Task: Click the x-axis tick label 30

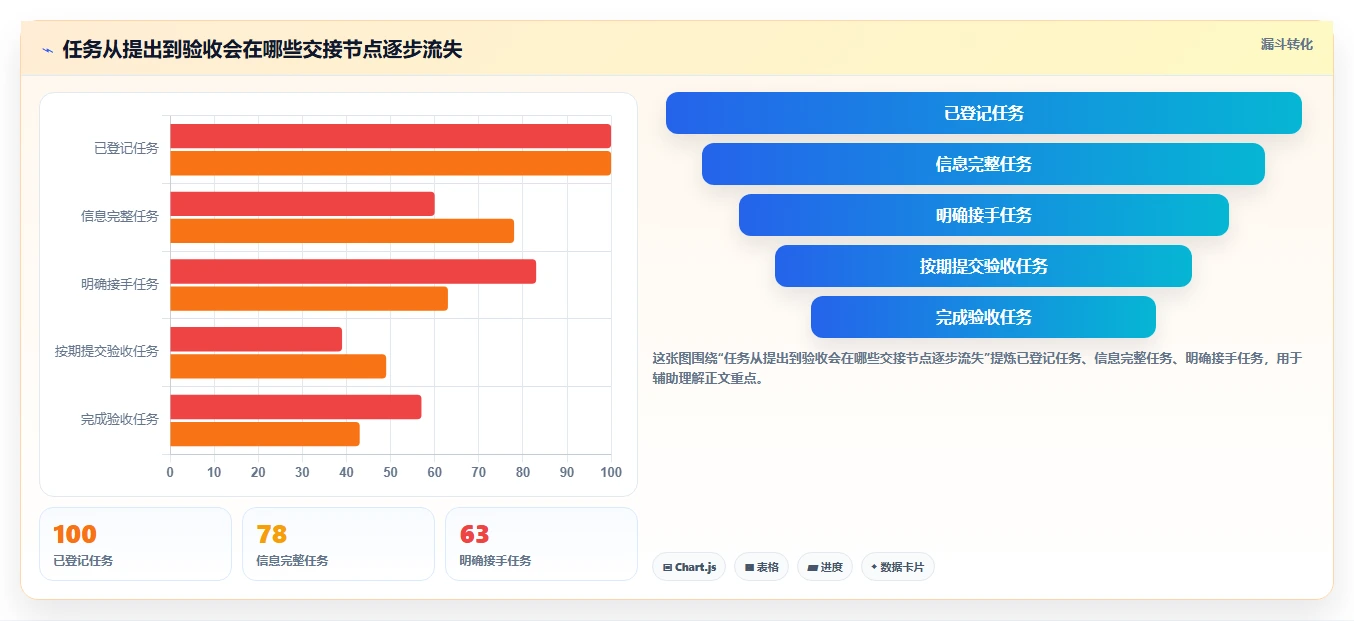Action: pyautogui.click(x=302, y=472)
